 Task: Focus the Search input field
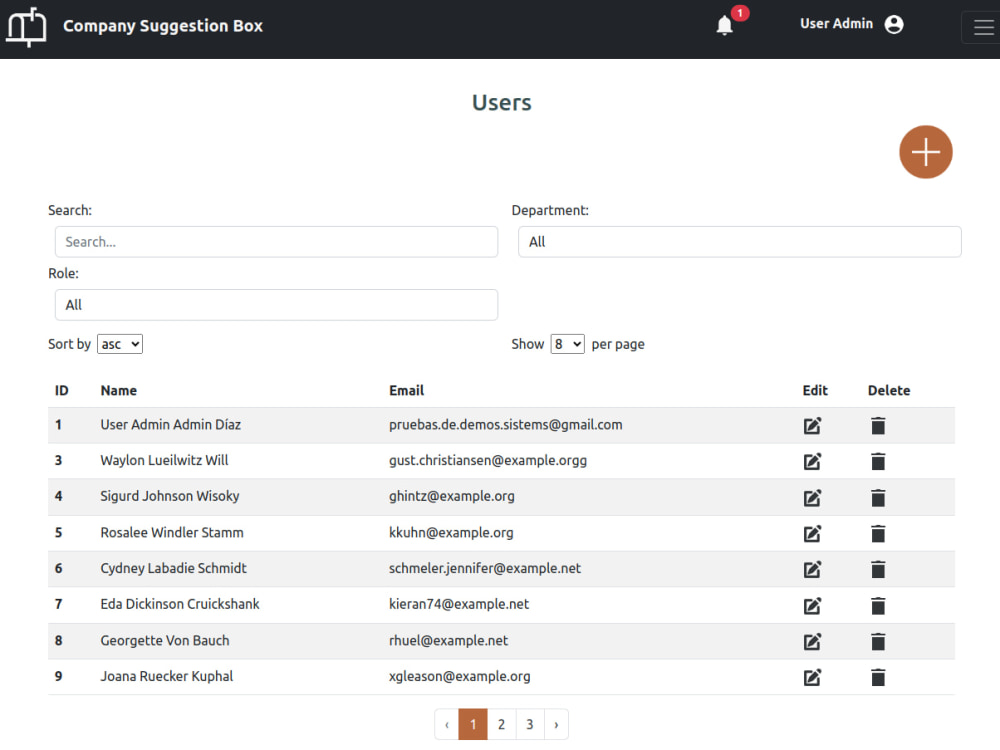[x=276, y=242]
